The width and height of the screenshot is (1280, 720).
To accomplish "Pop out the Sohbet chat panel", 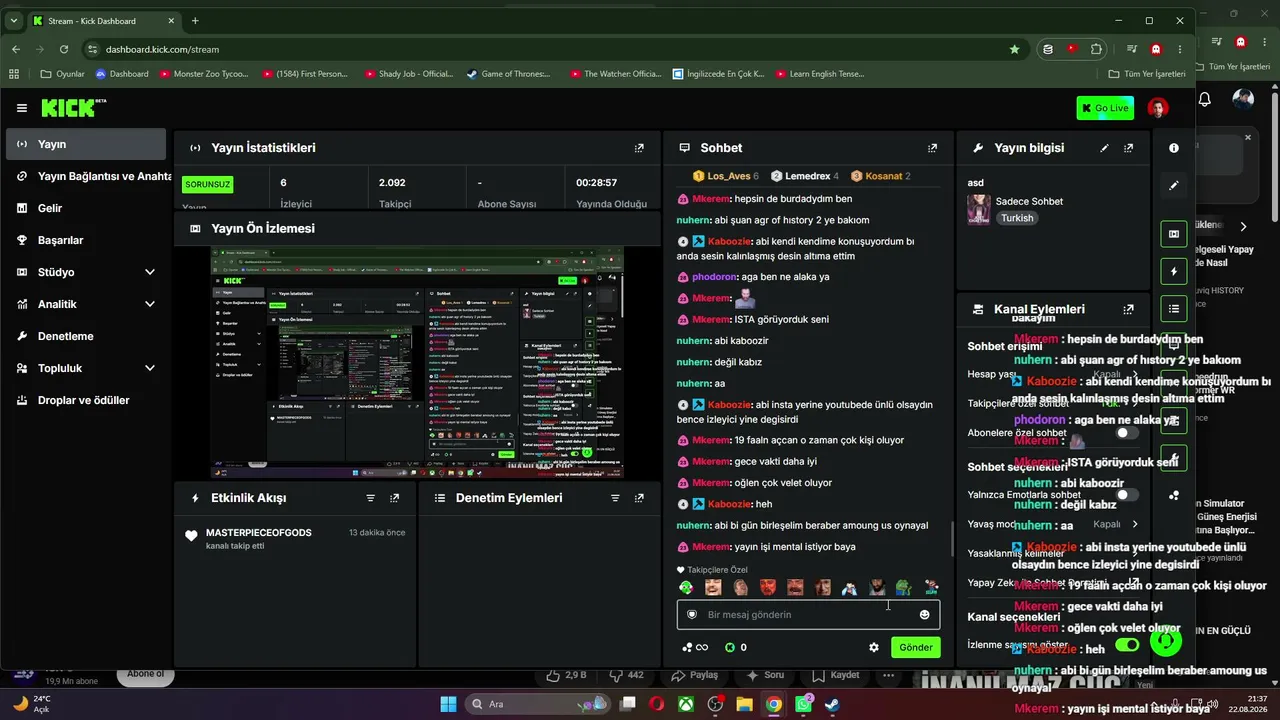I will [932, 148].
